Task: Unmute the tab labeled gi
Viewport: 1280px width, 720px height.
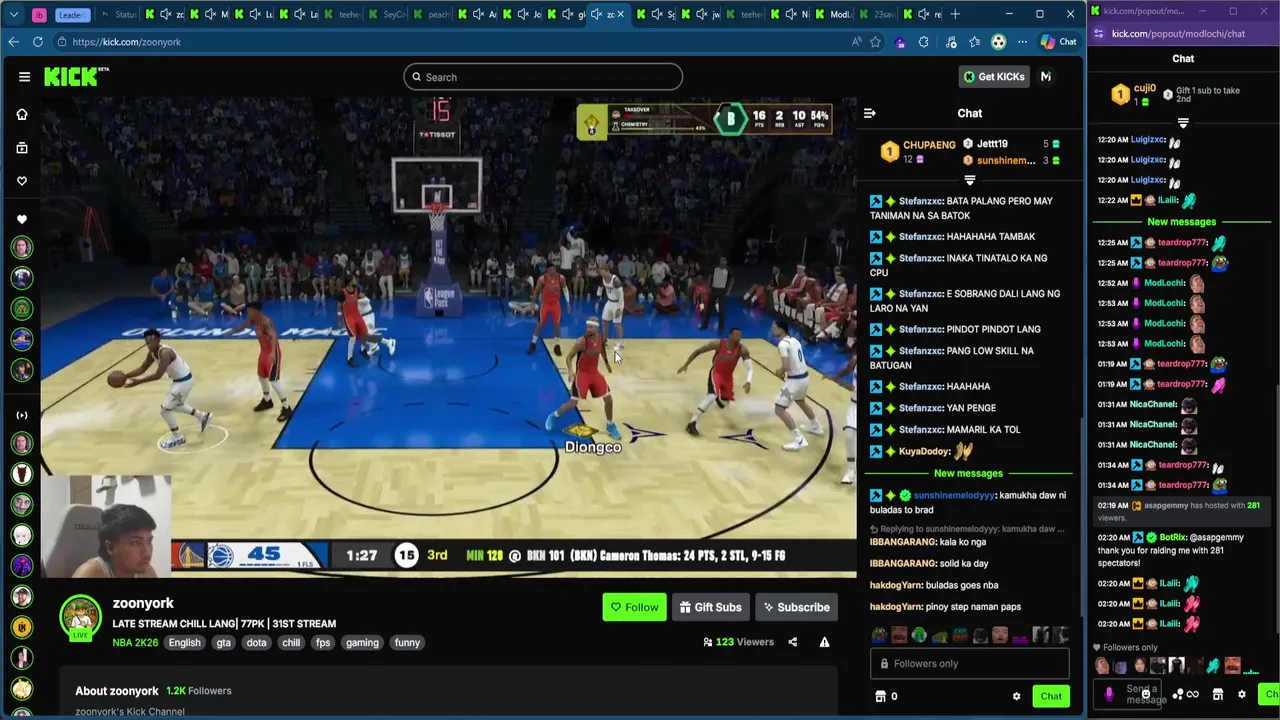Action: 568,14
